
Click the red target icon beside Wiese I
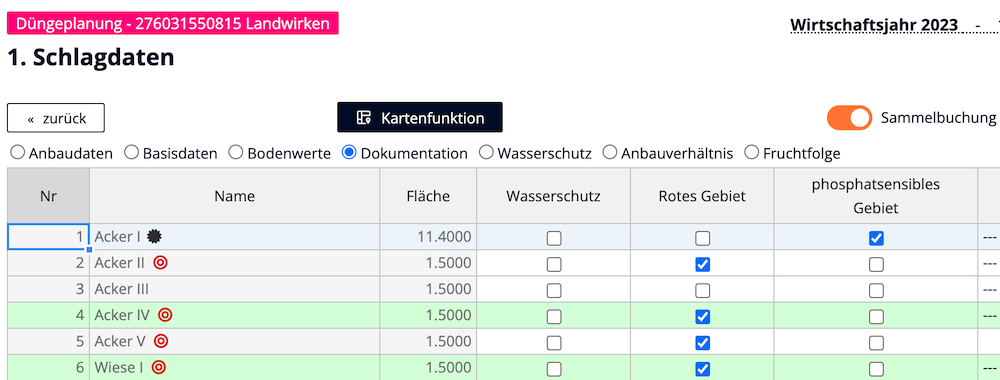point(159,367)
